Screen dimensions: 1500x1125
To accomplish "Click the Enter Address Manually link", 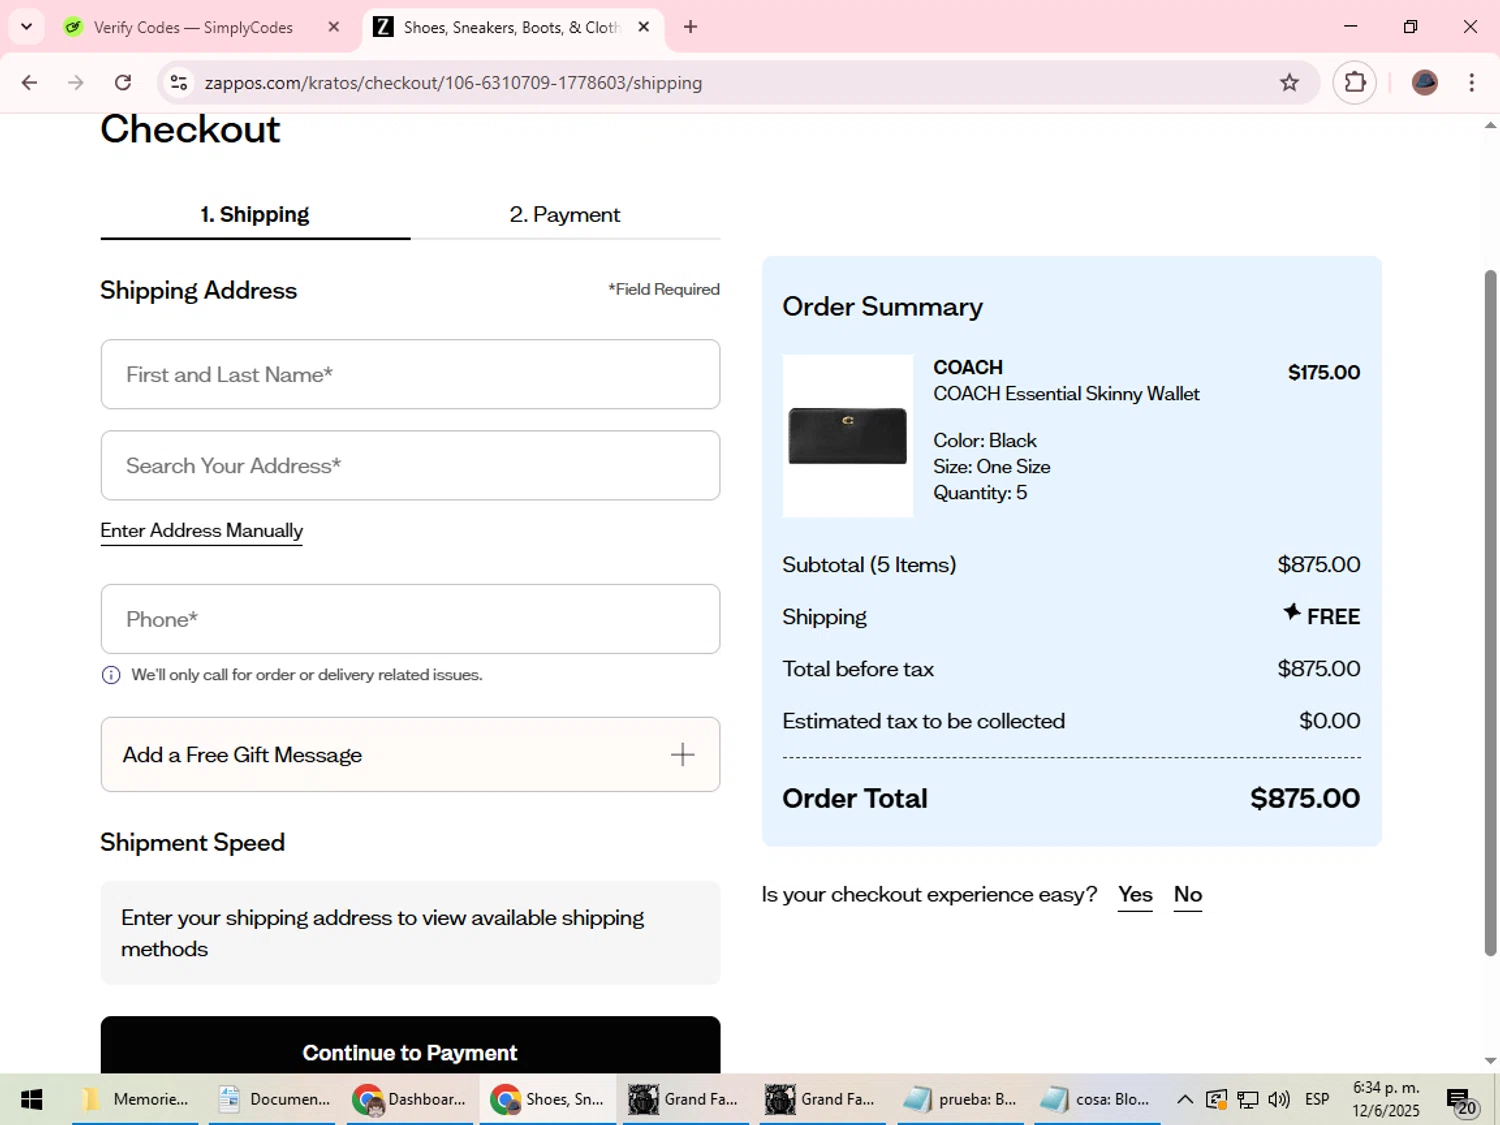I will click(201, 531).
